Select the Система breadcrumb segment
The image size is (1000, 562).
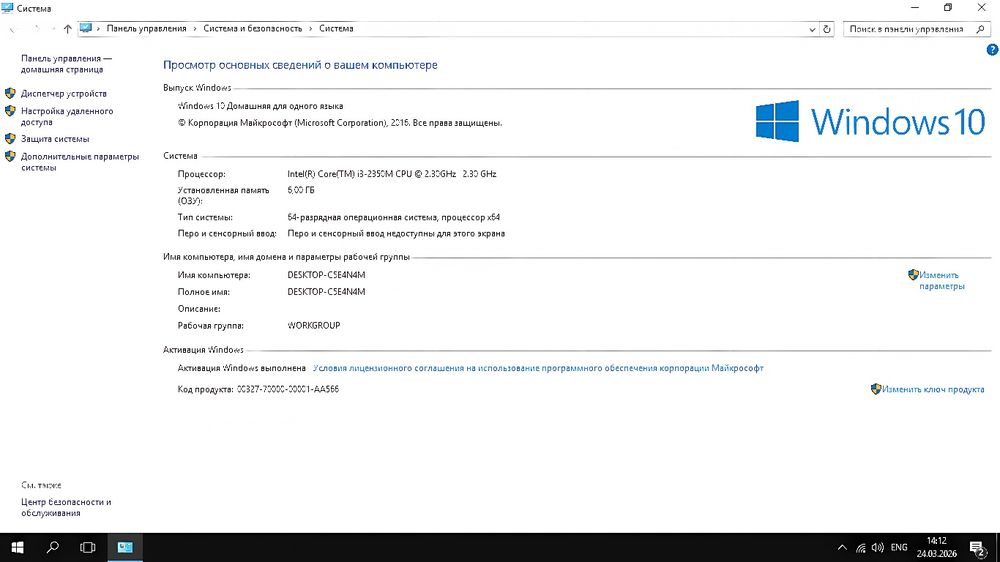336,29
